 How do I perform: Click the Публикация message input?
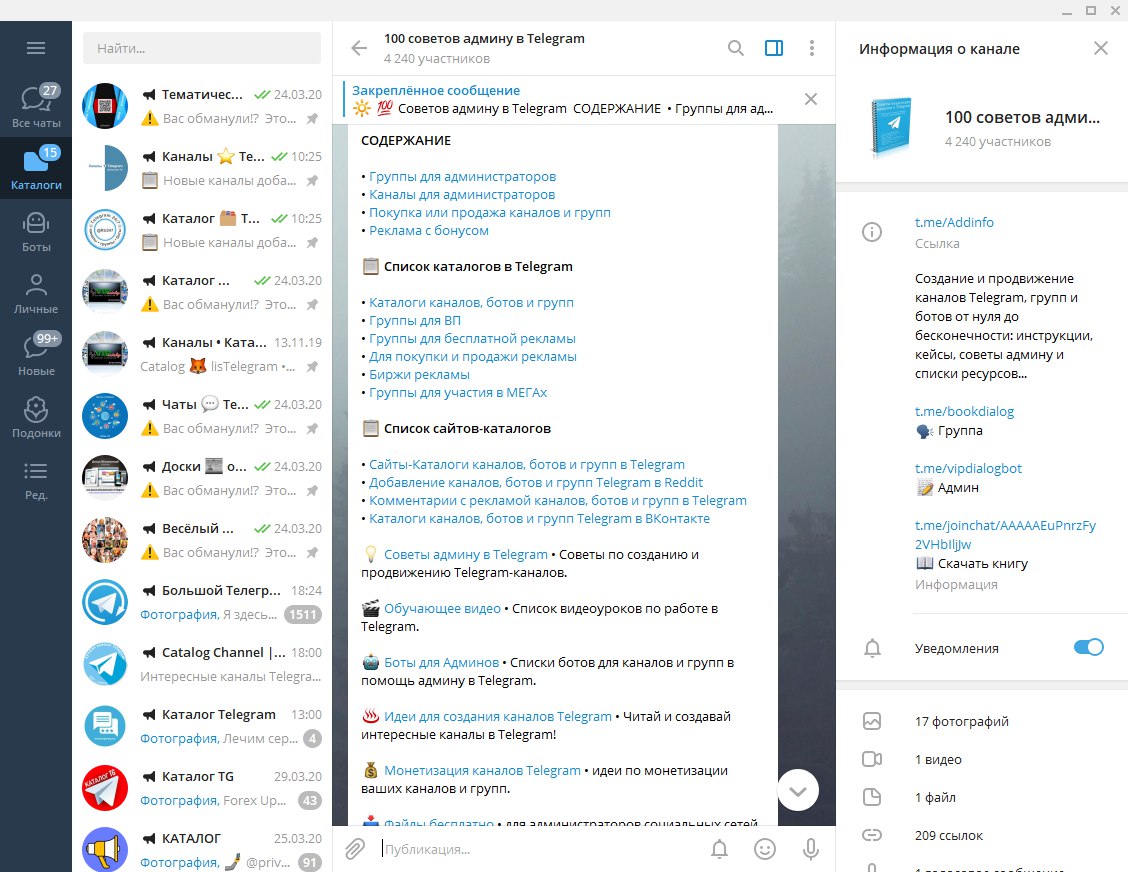point(540,849)
